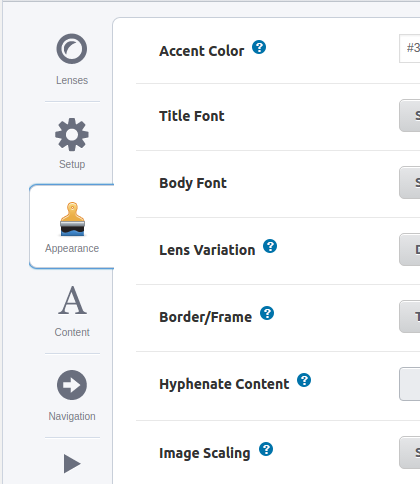
Task: Select the Appearance paintbrush icon
Action: click(72, 219)
